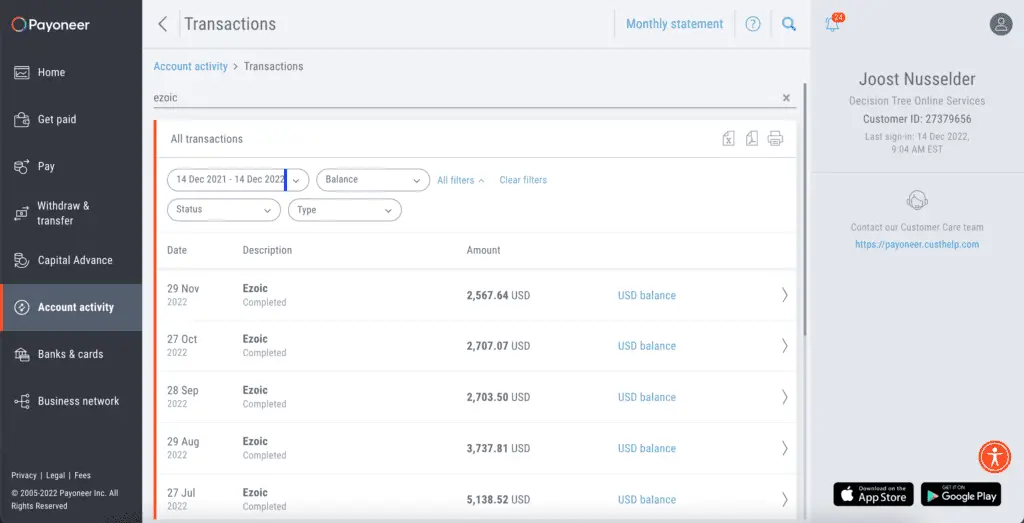This screenshot has height=523, width=1024.
Task: Open Withdraw & transfer in sidebar
Action: [71, 214]
